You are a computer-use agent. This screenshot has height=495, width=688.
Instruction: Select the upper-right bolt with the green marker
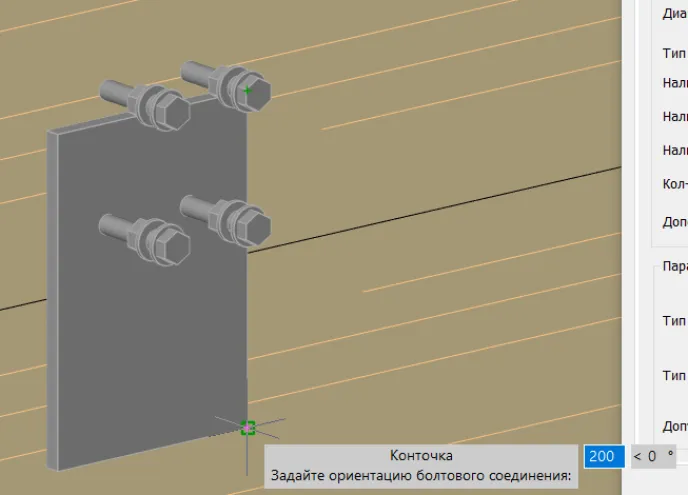(x=227, y=82)
